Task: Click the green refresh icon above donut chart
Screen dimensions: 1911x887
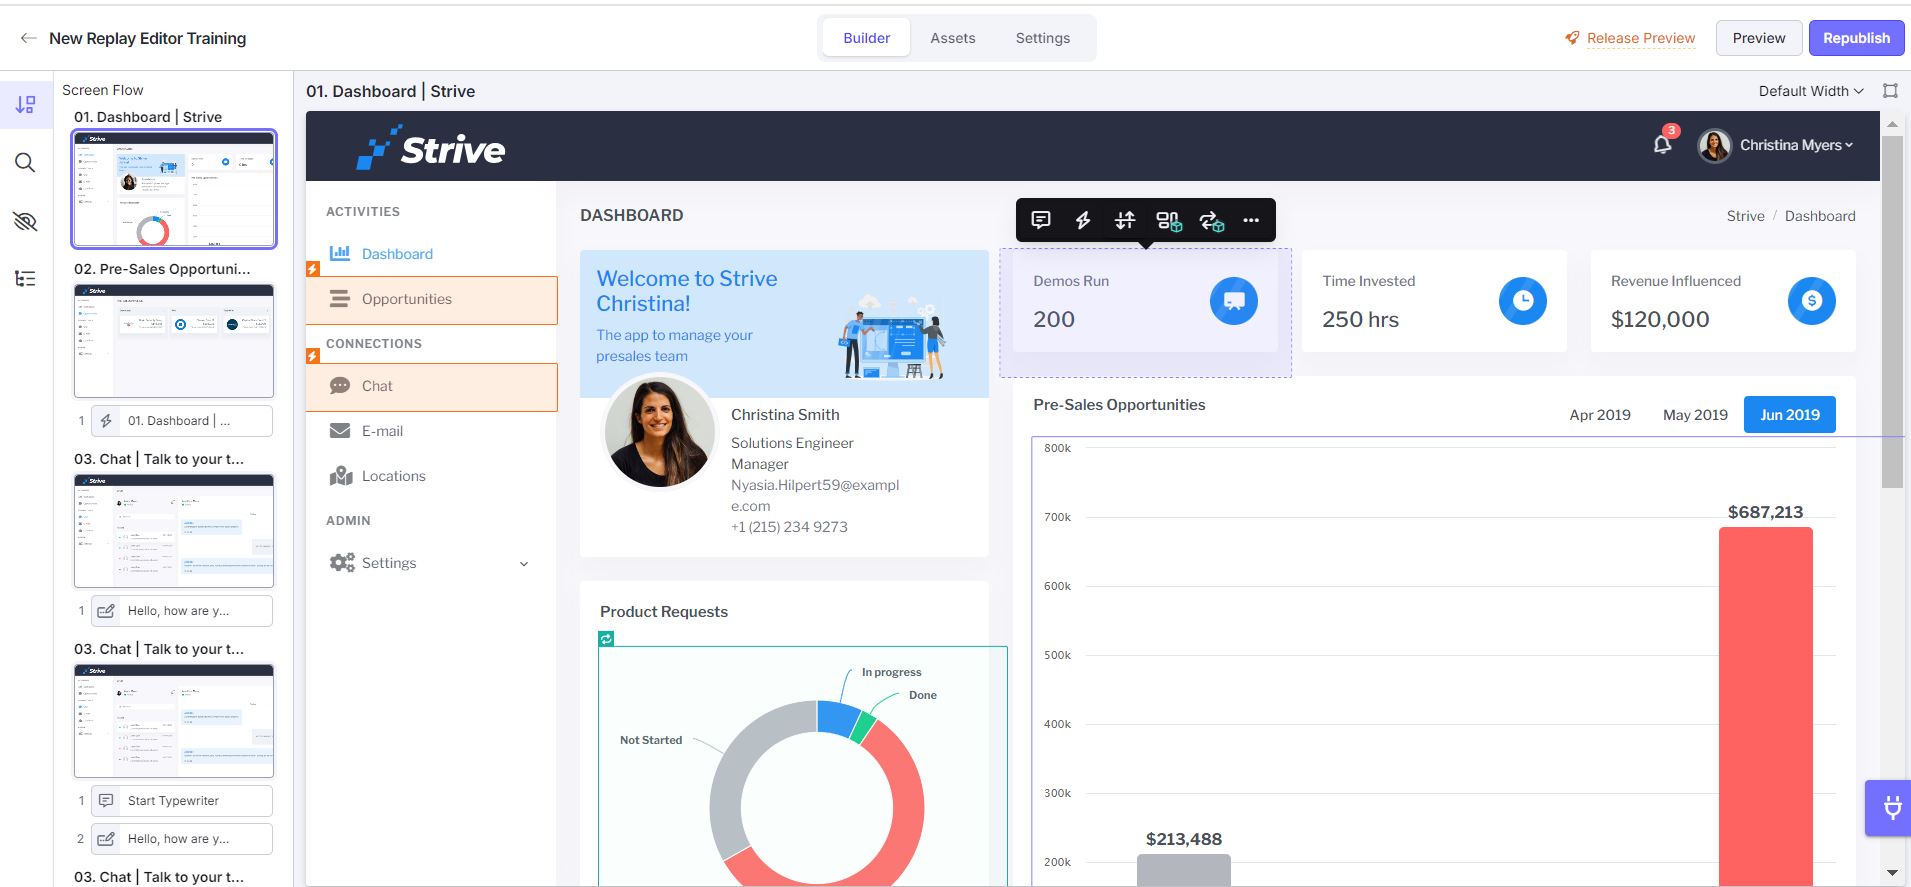Action: [606, 639]
